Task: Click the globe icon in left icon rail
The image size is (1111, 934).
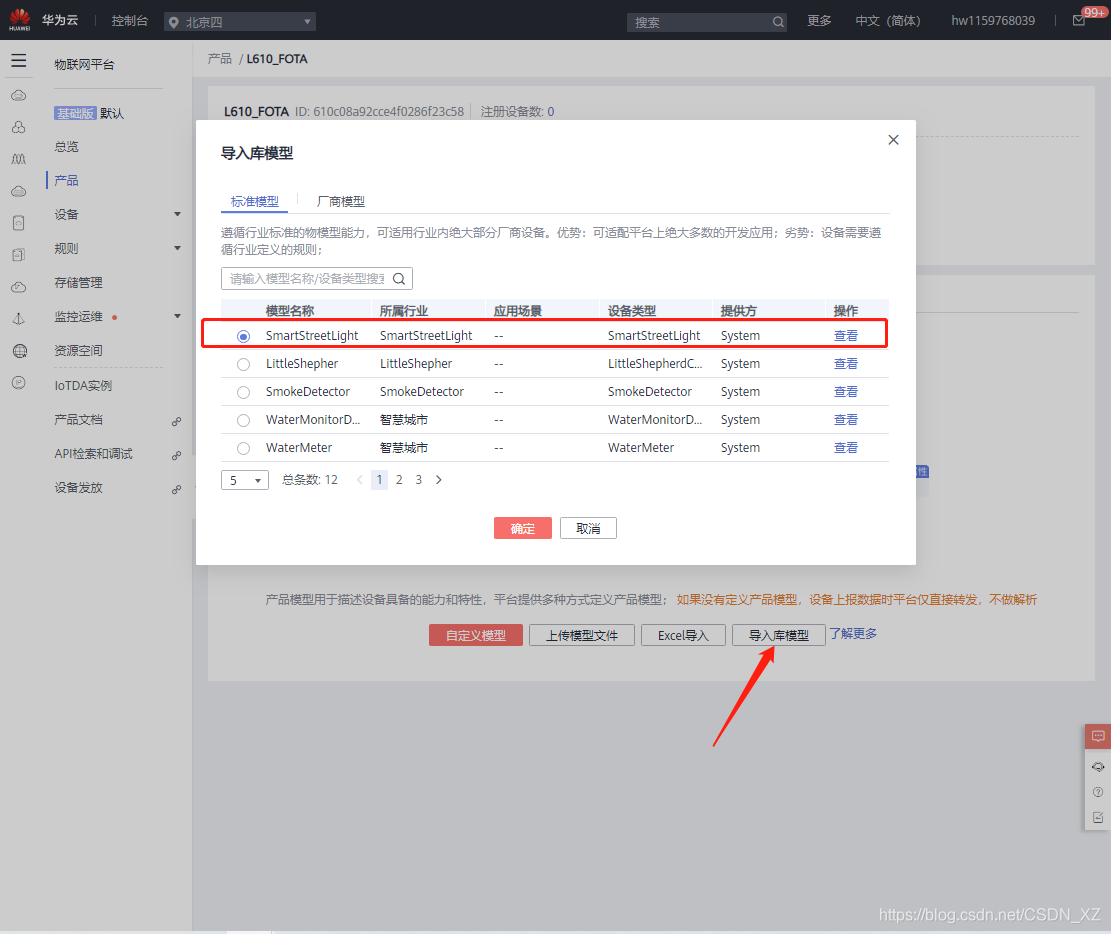Action: (20, 351)
